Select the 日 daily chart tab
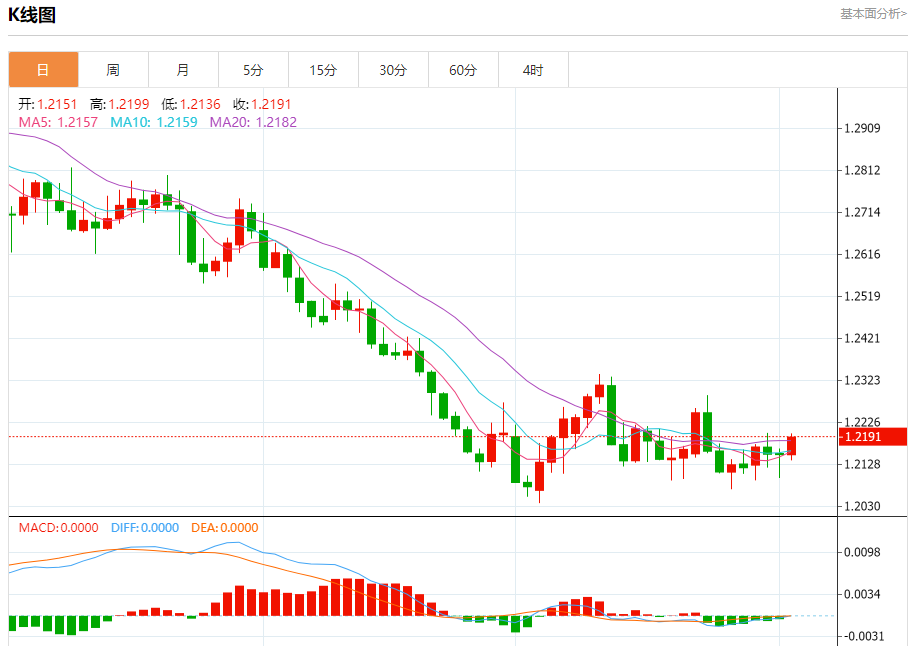The image size is (912, 646). click(44, 70)
